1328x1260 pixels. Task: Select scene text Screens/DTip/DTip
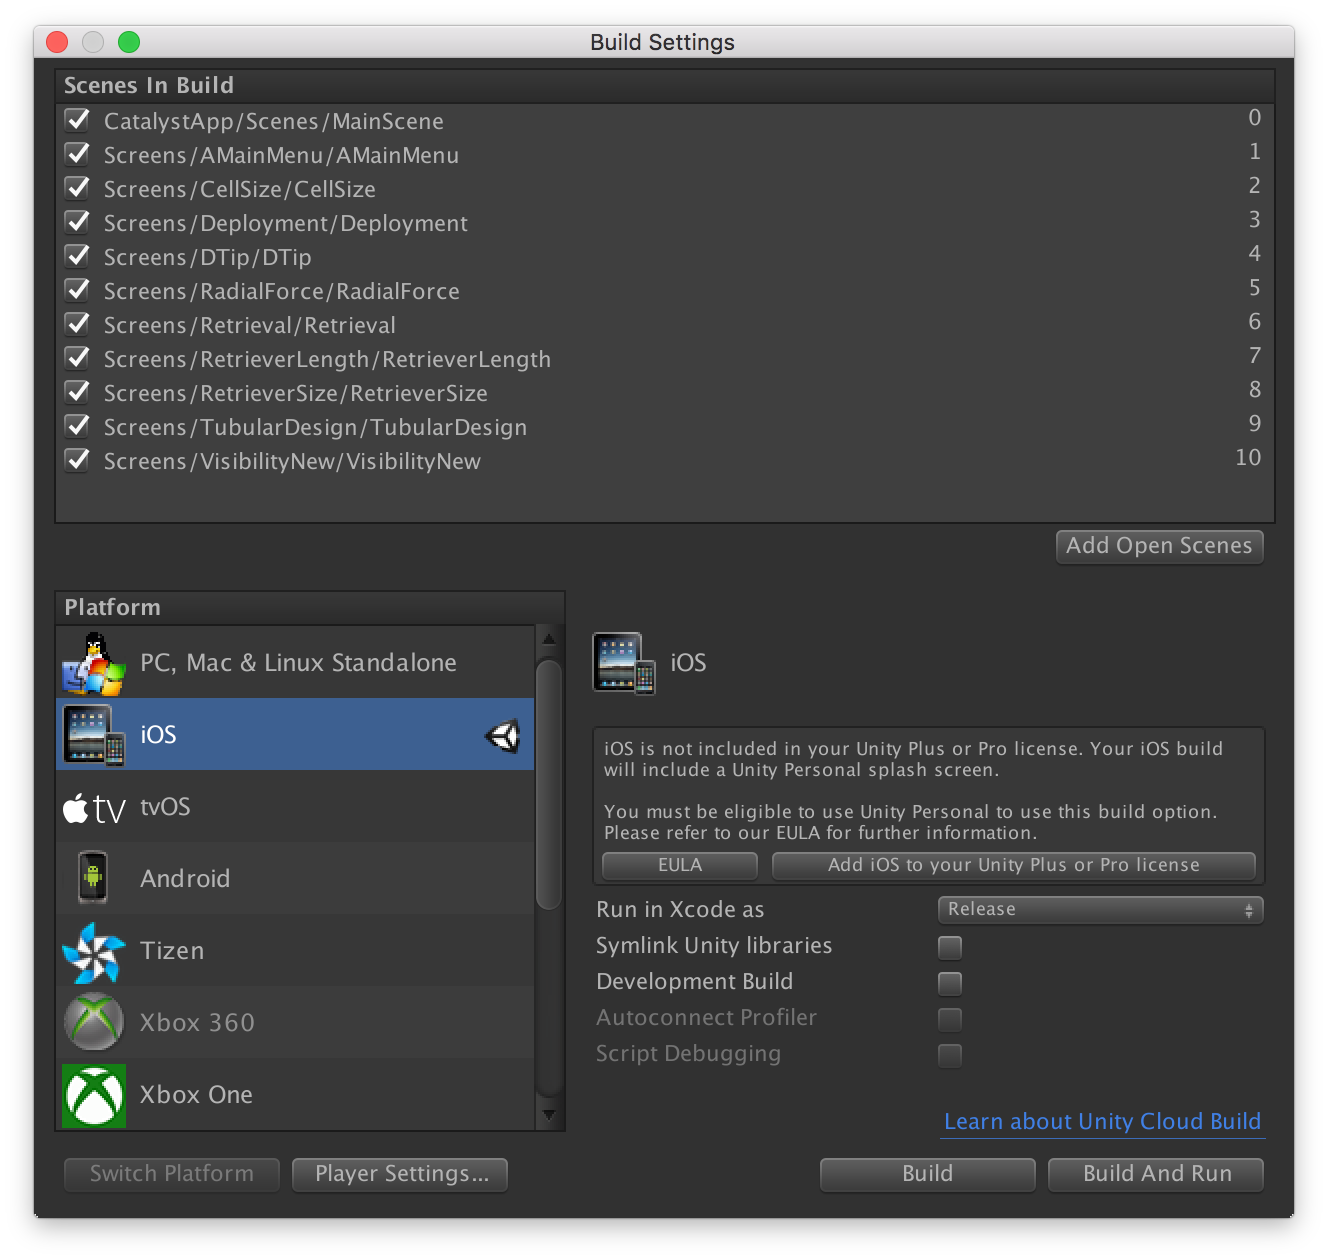point(207,258)
